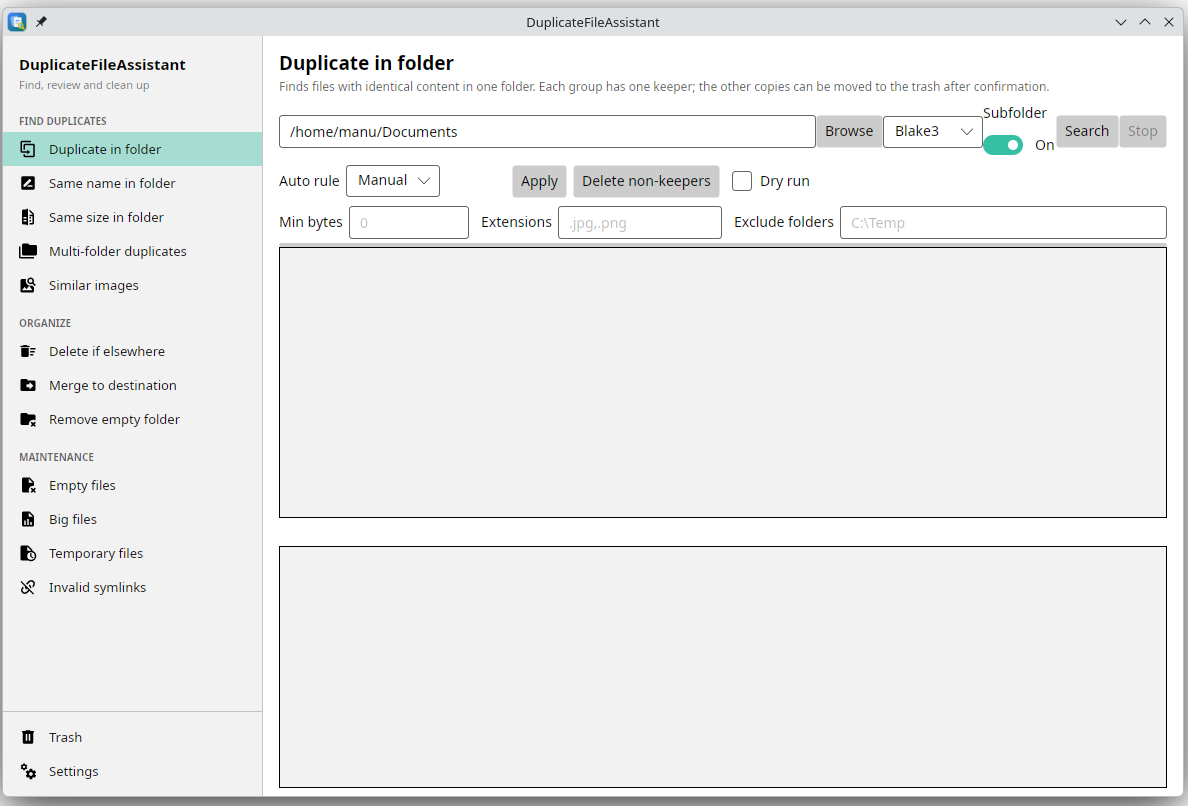Click the Remove empty folder icon
The image size is (1188, 806).
click(x=28, y=420)
